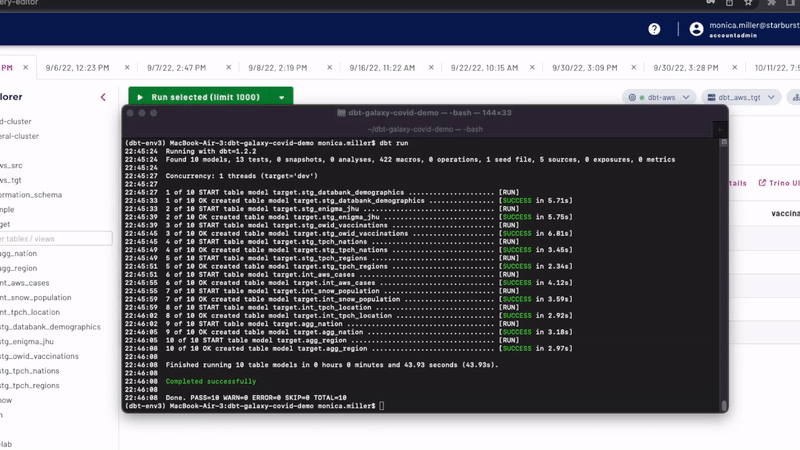Click the terminal folder title icon
This screenshot has width=800, height=450.
point(341,113)
